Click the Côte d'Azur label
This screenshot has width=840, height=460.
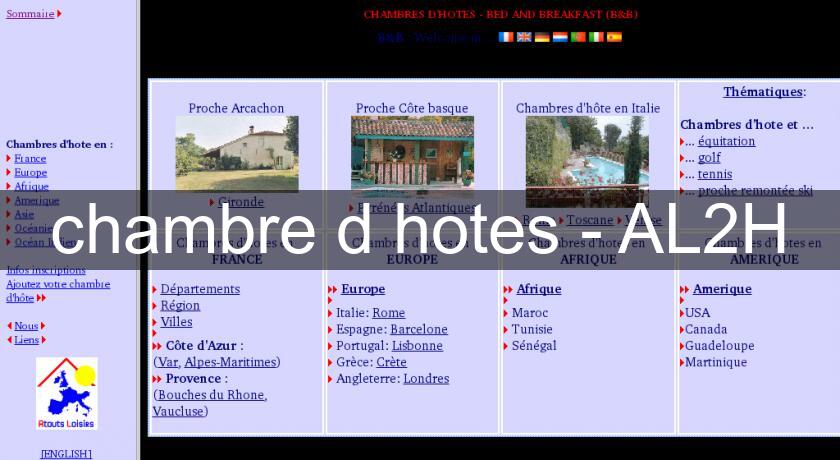pyautogui.click(x=201, y=346)
